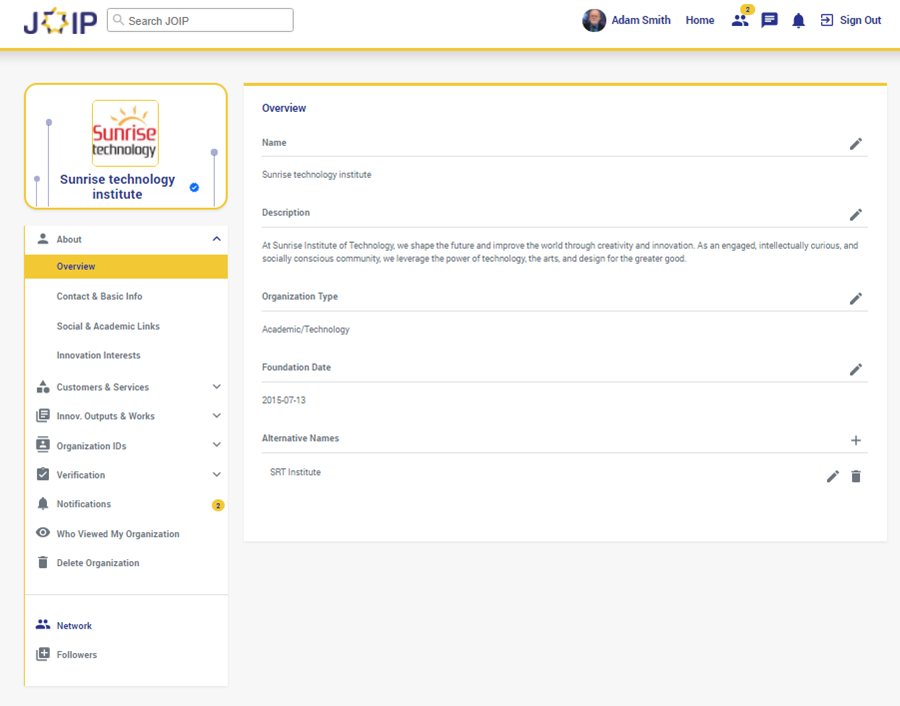Click the Search JOIP input field
The width and height of the screenshot is (900, 706).
(x=207, y=20)
